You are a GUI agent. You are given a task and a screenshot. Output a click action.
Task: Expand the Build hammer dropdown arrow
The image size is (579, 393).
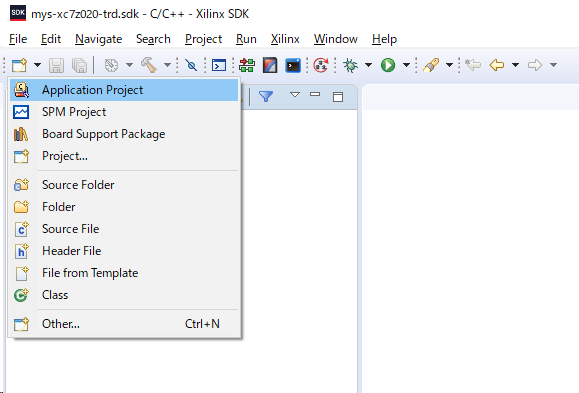pyautogui.click(x=167, y=65)
